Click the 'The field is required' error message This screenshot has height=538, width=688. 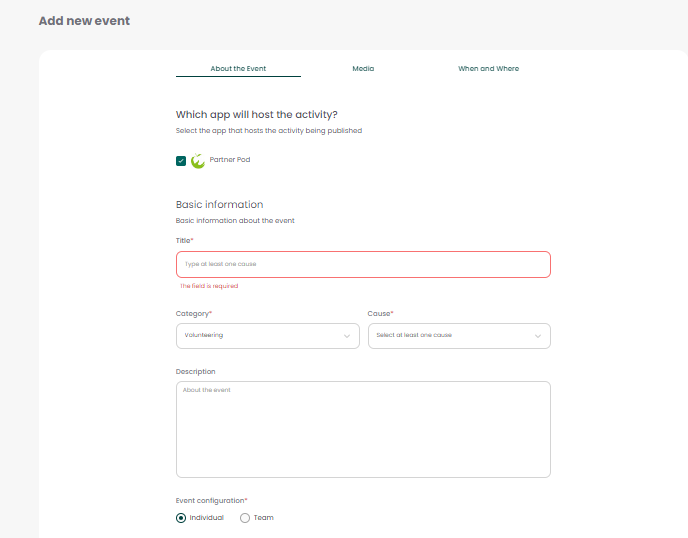pos(209,286)
